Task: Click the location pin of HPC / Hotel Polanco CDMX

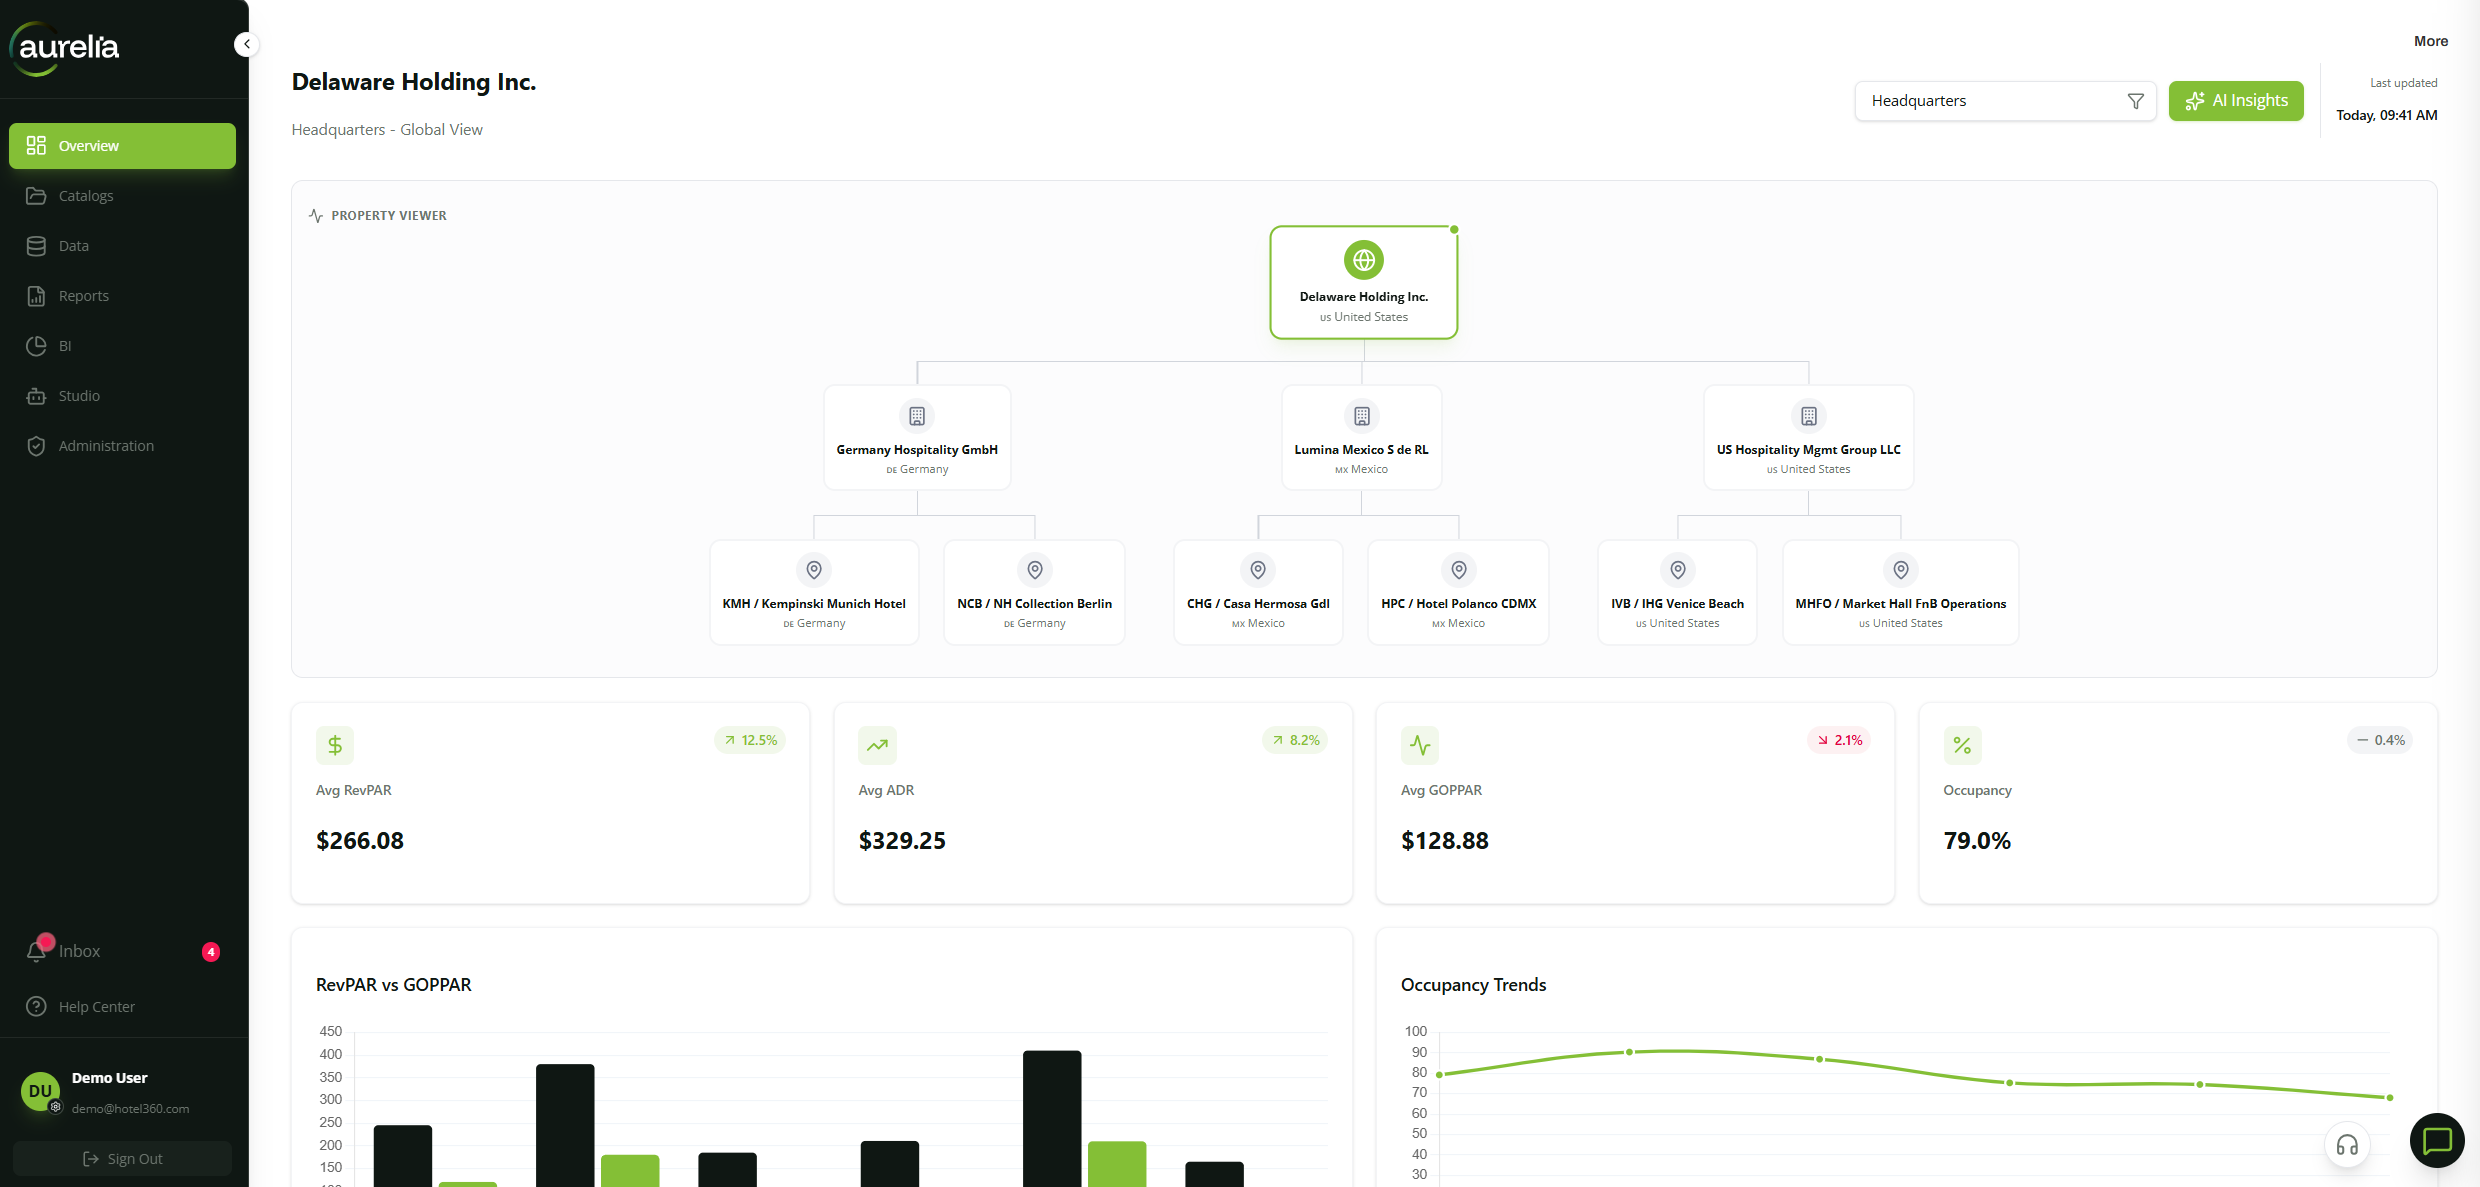Action: pyautogui.click(x=1459, y=570)
